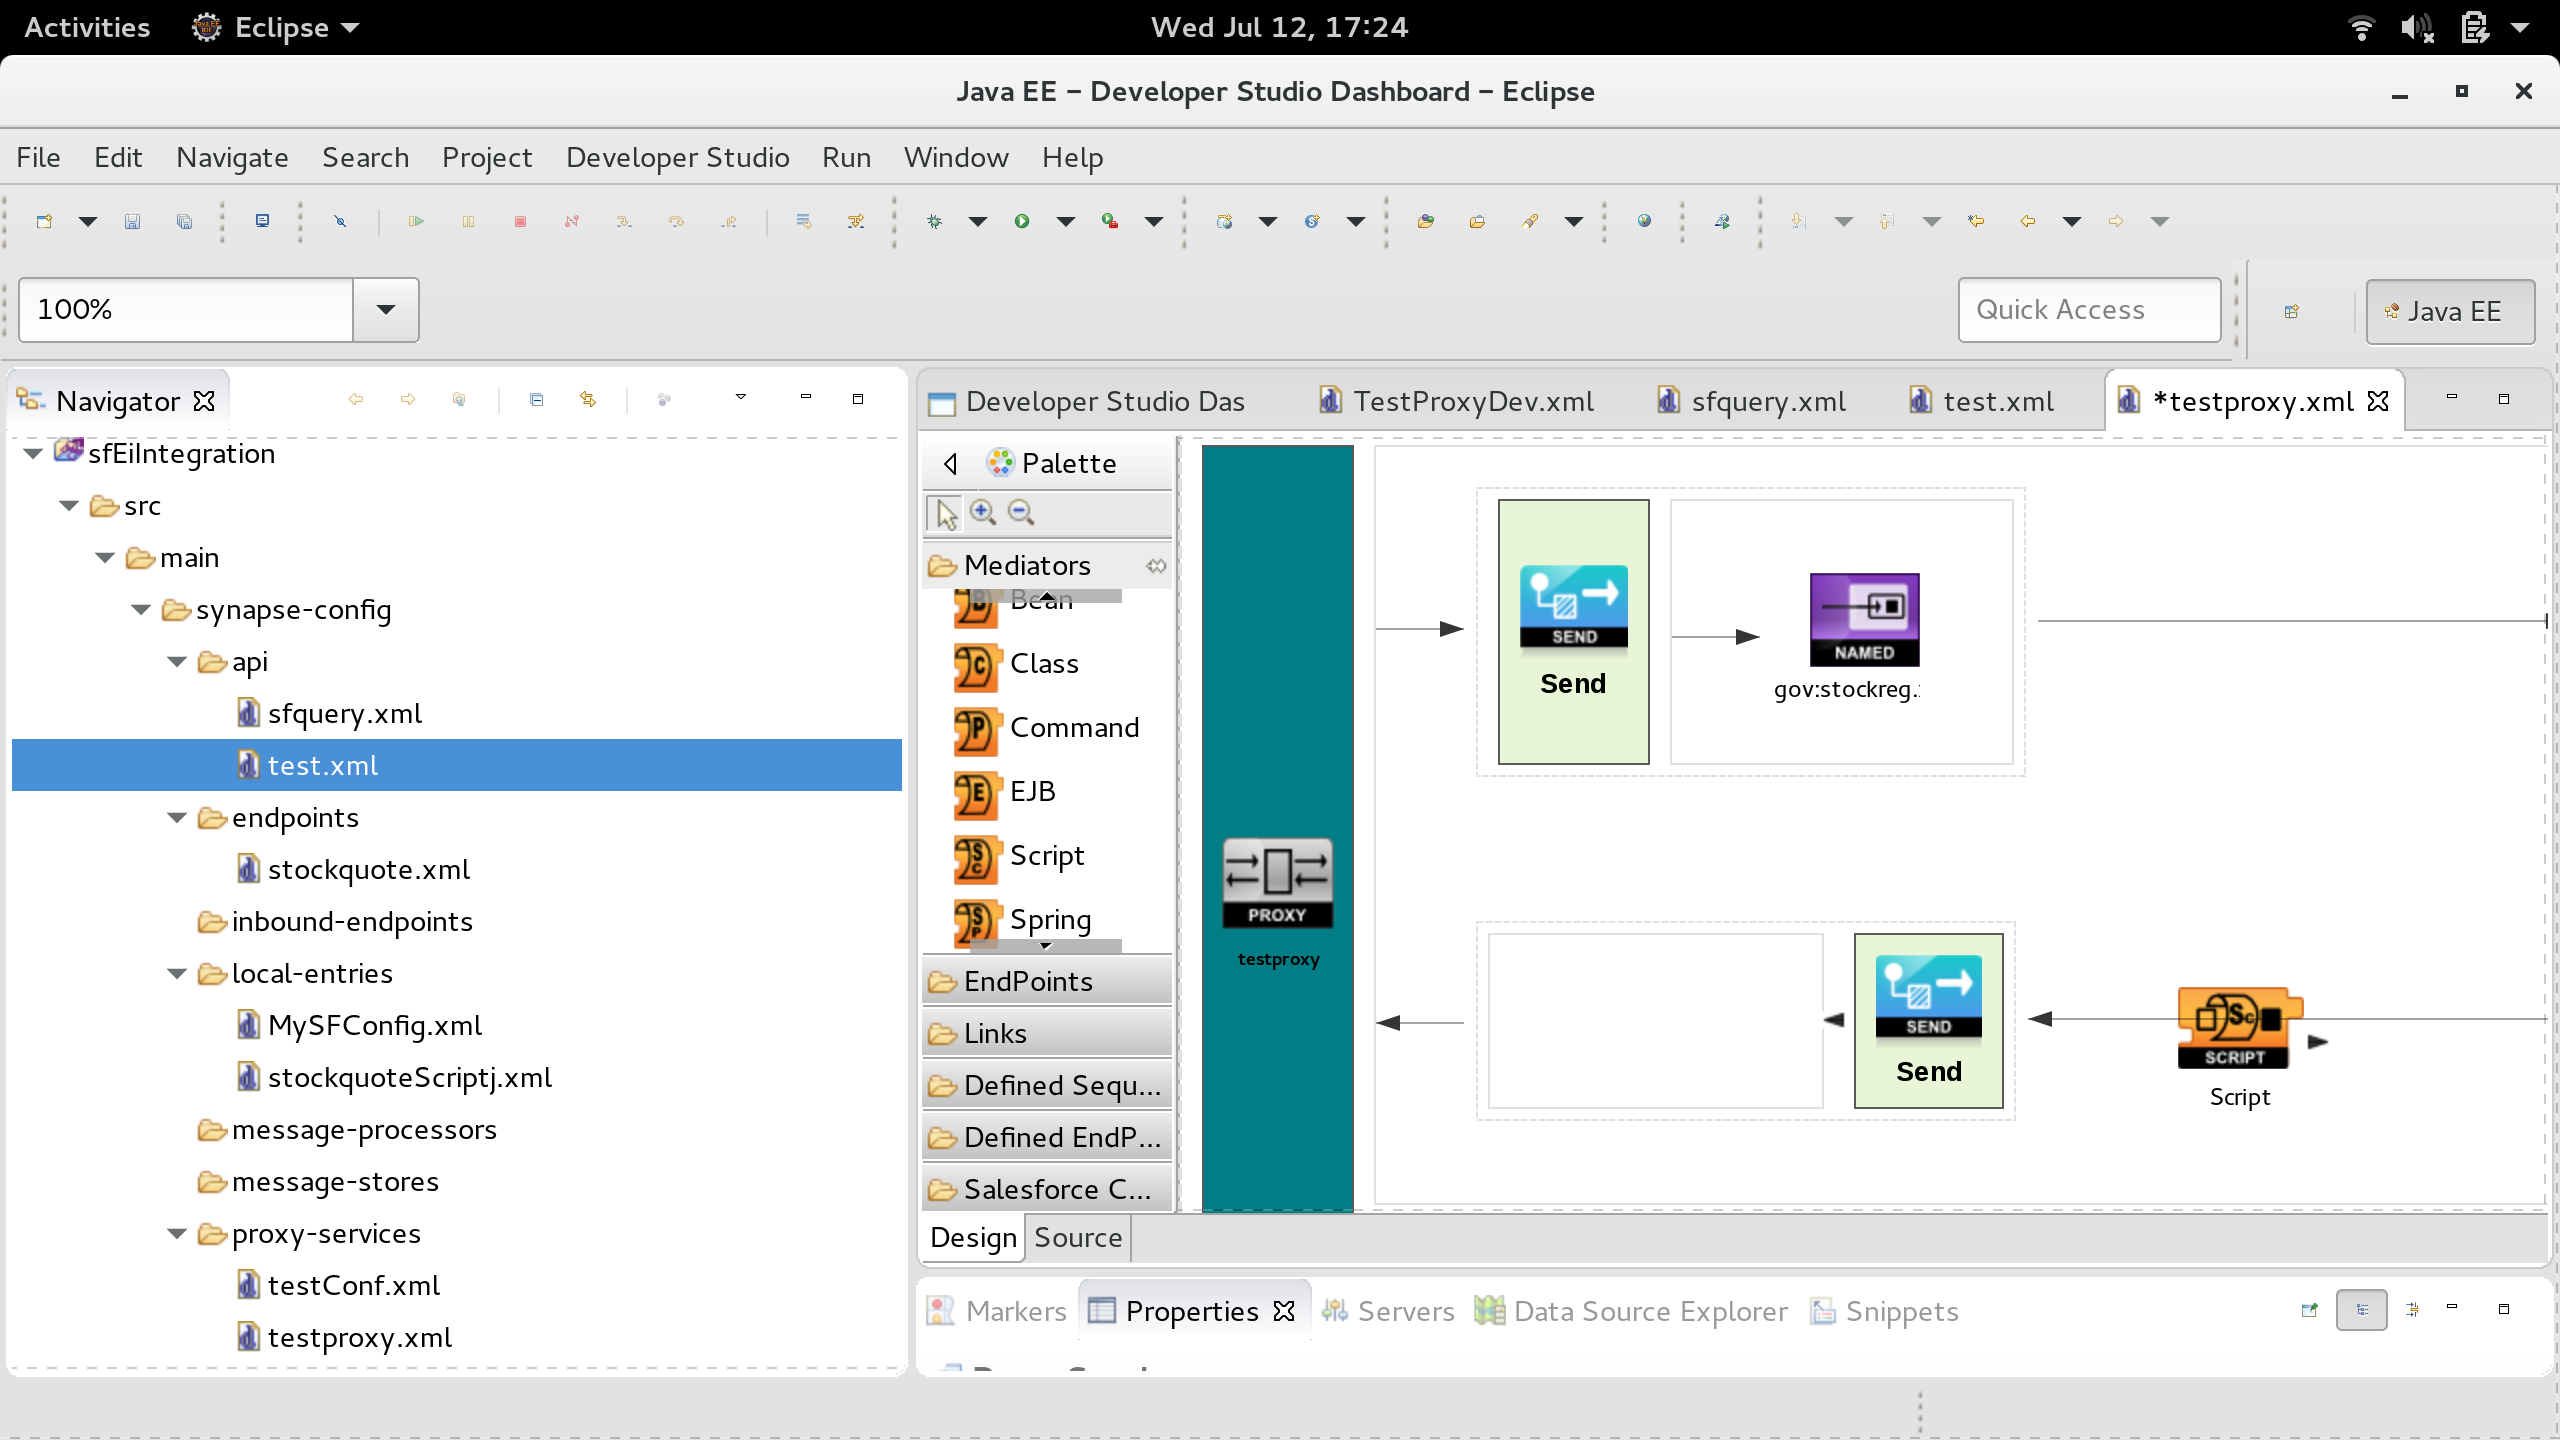Collapse the synapse-config folder
Image resolution: width=2560 pixels, height=1440 pixels.
point(142,610)
